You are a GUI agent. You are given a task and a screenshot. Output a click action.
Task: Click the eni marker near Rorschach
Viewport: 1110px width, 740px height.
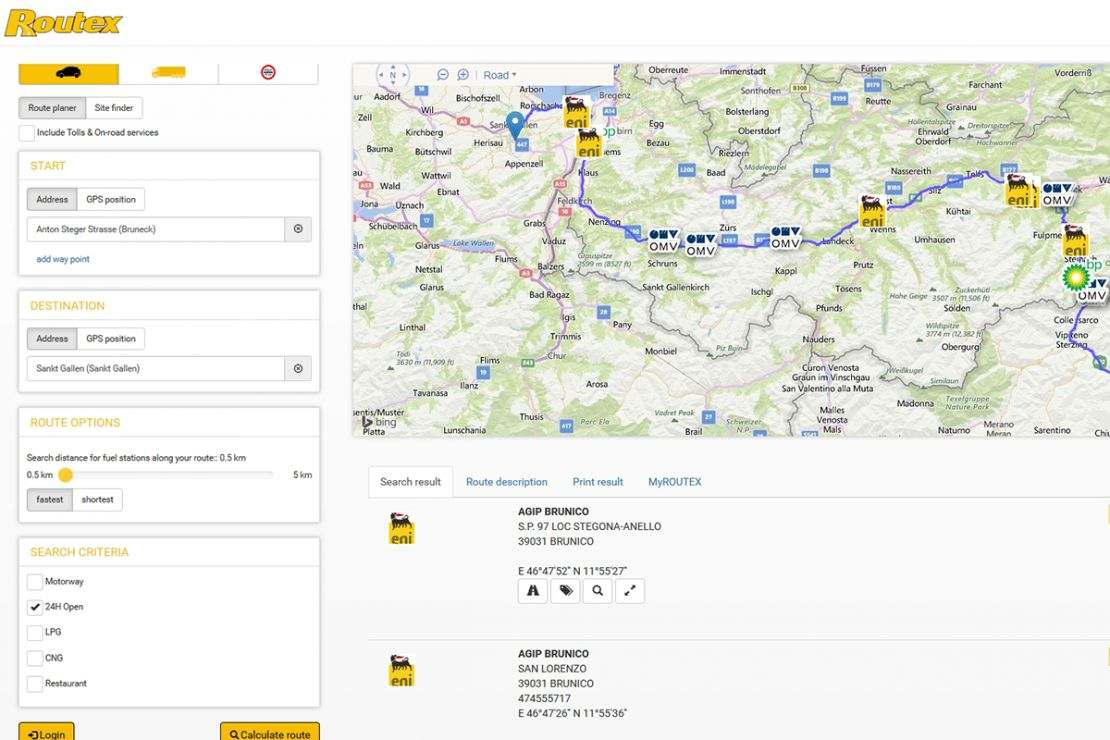click(576, 113)
